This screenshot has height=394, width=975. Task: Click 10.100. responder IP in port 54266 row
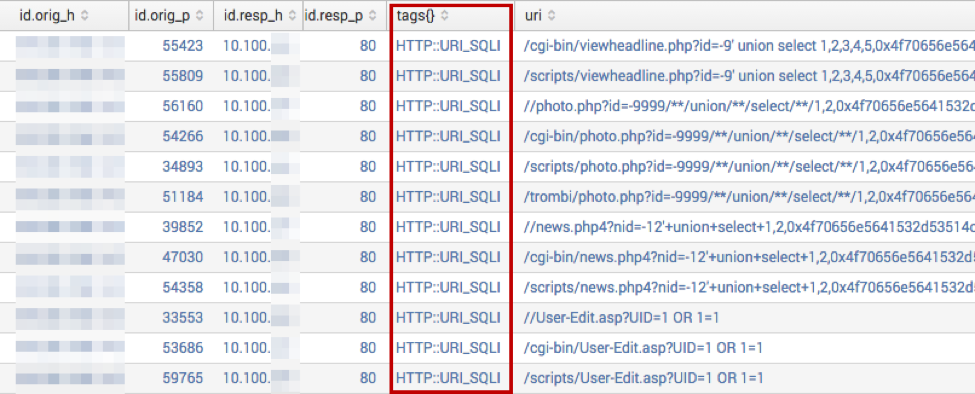(x=247, y=136)
